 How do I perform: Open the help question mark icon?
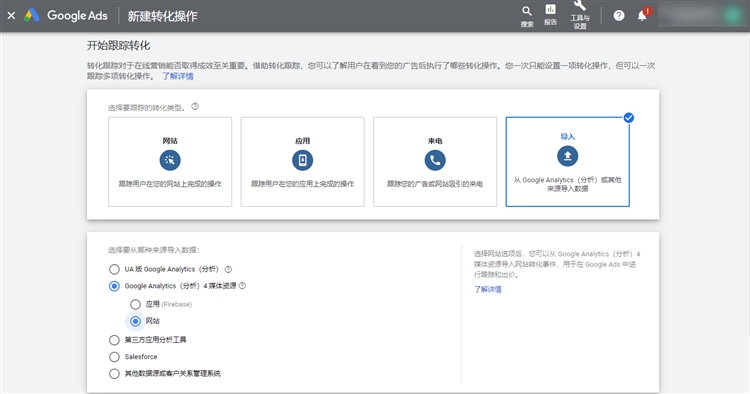[619, 16]
